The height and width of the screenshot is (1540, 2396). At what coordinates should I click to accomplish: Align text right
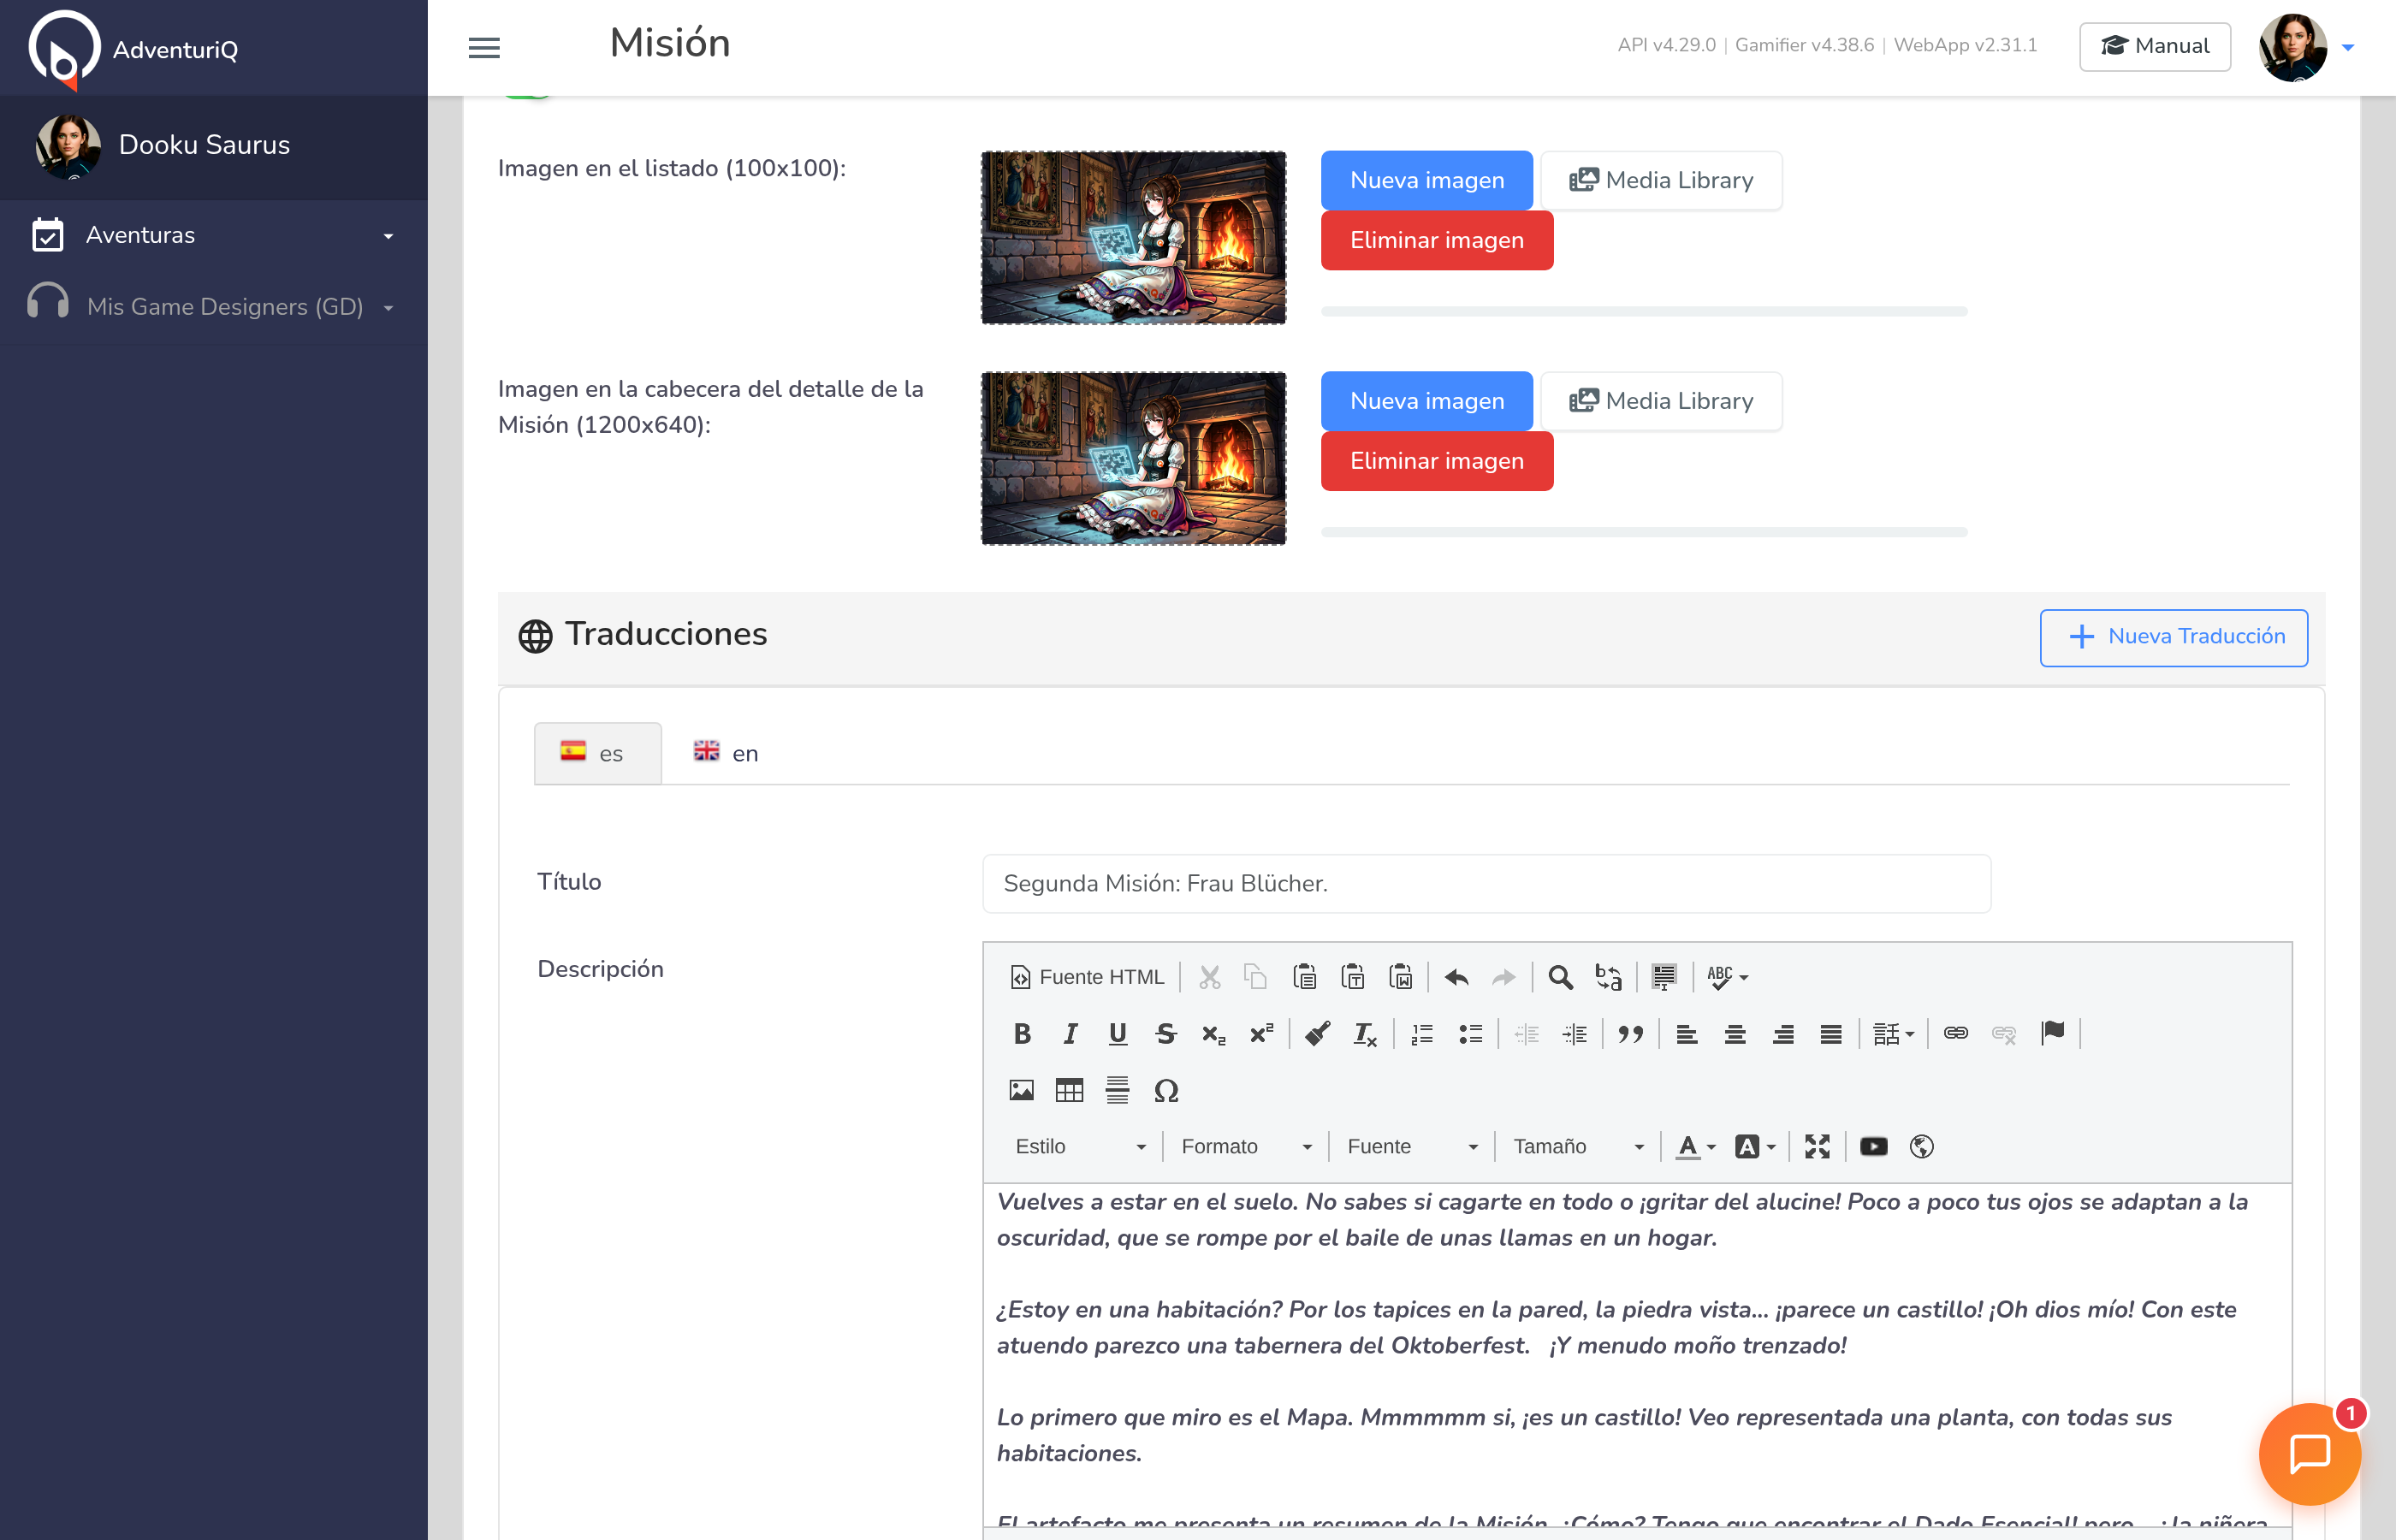[1783, 1034]
